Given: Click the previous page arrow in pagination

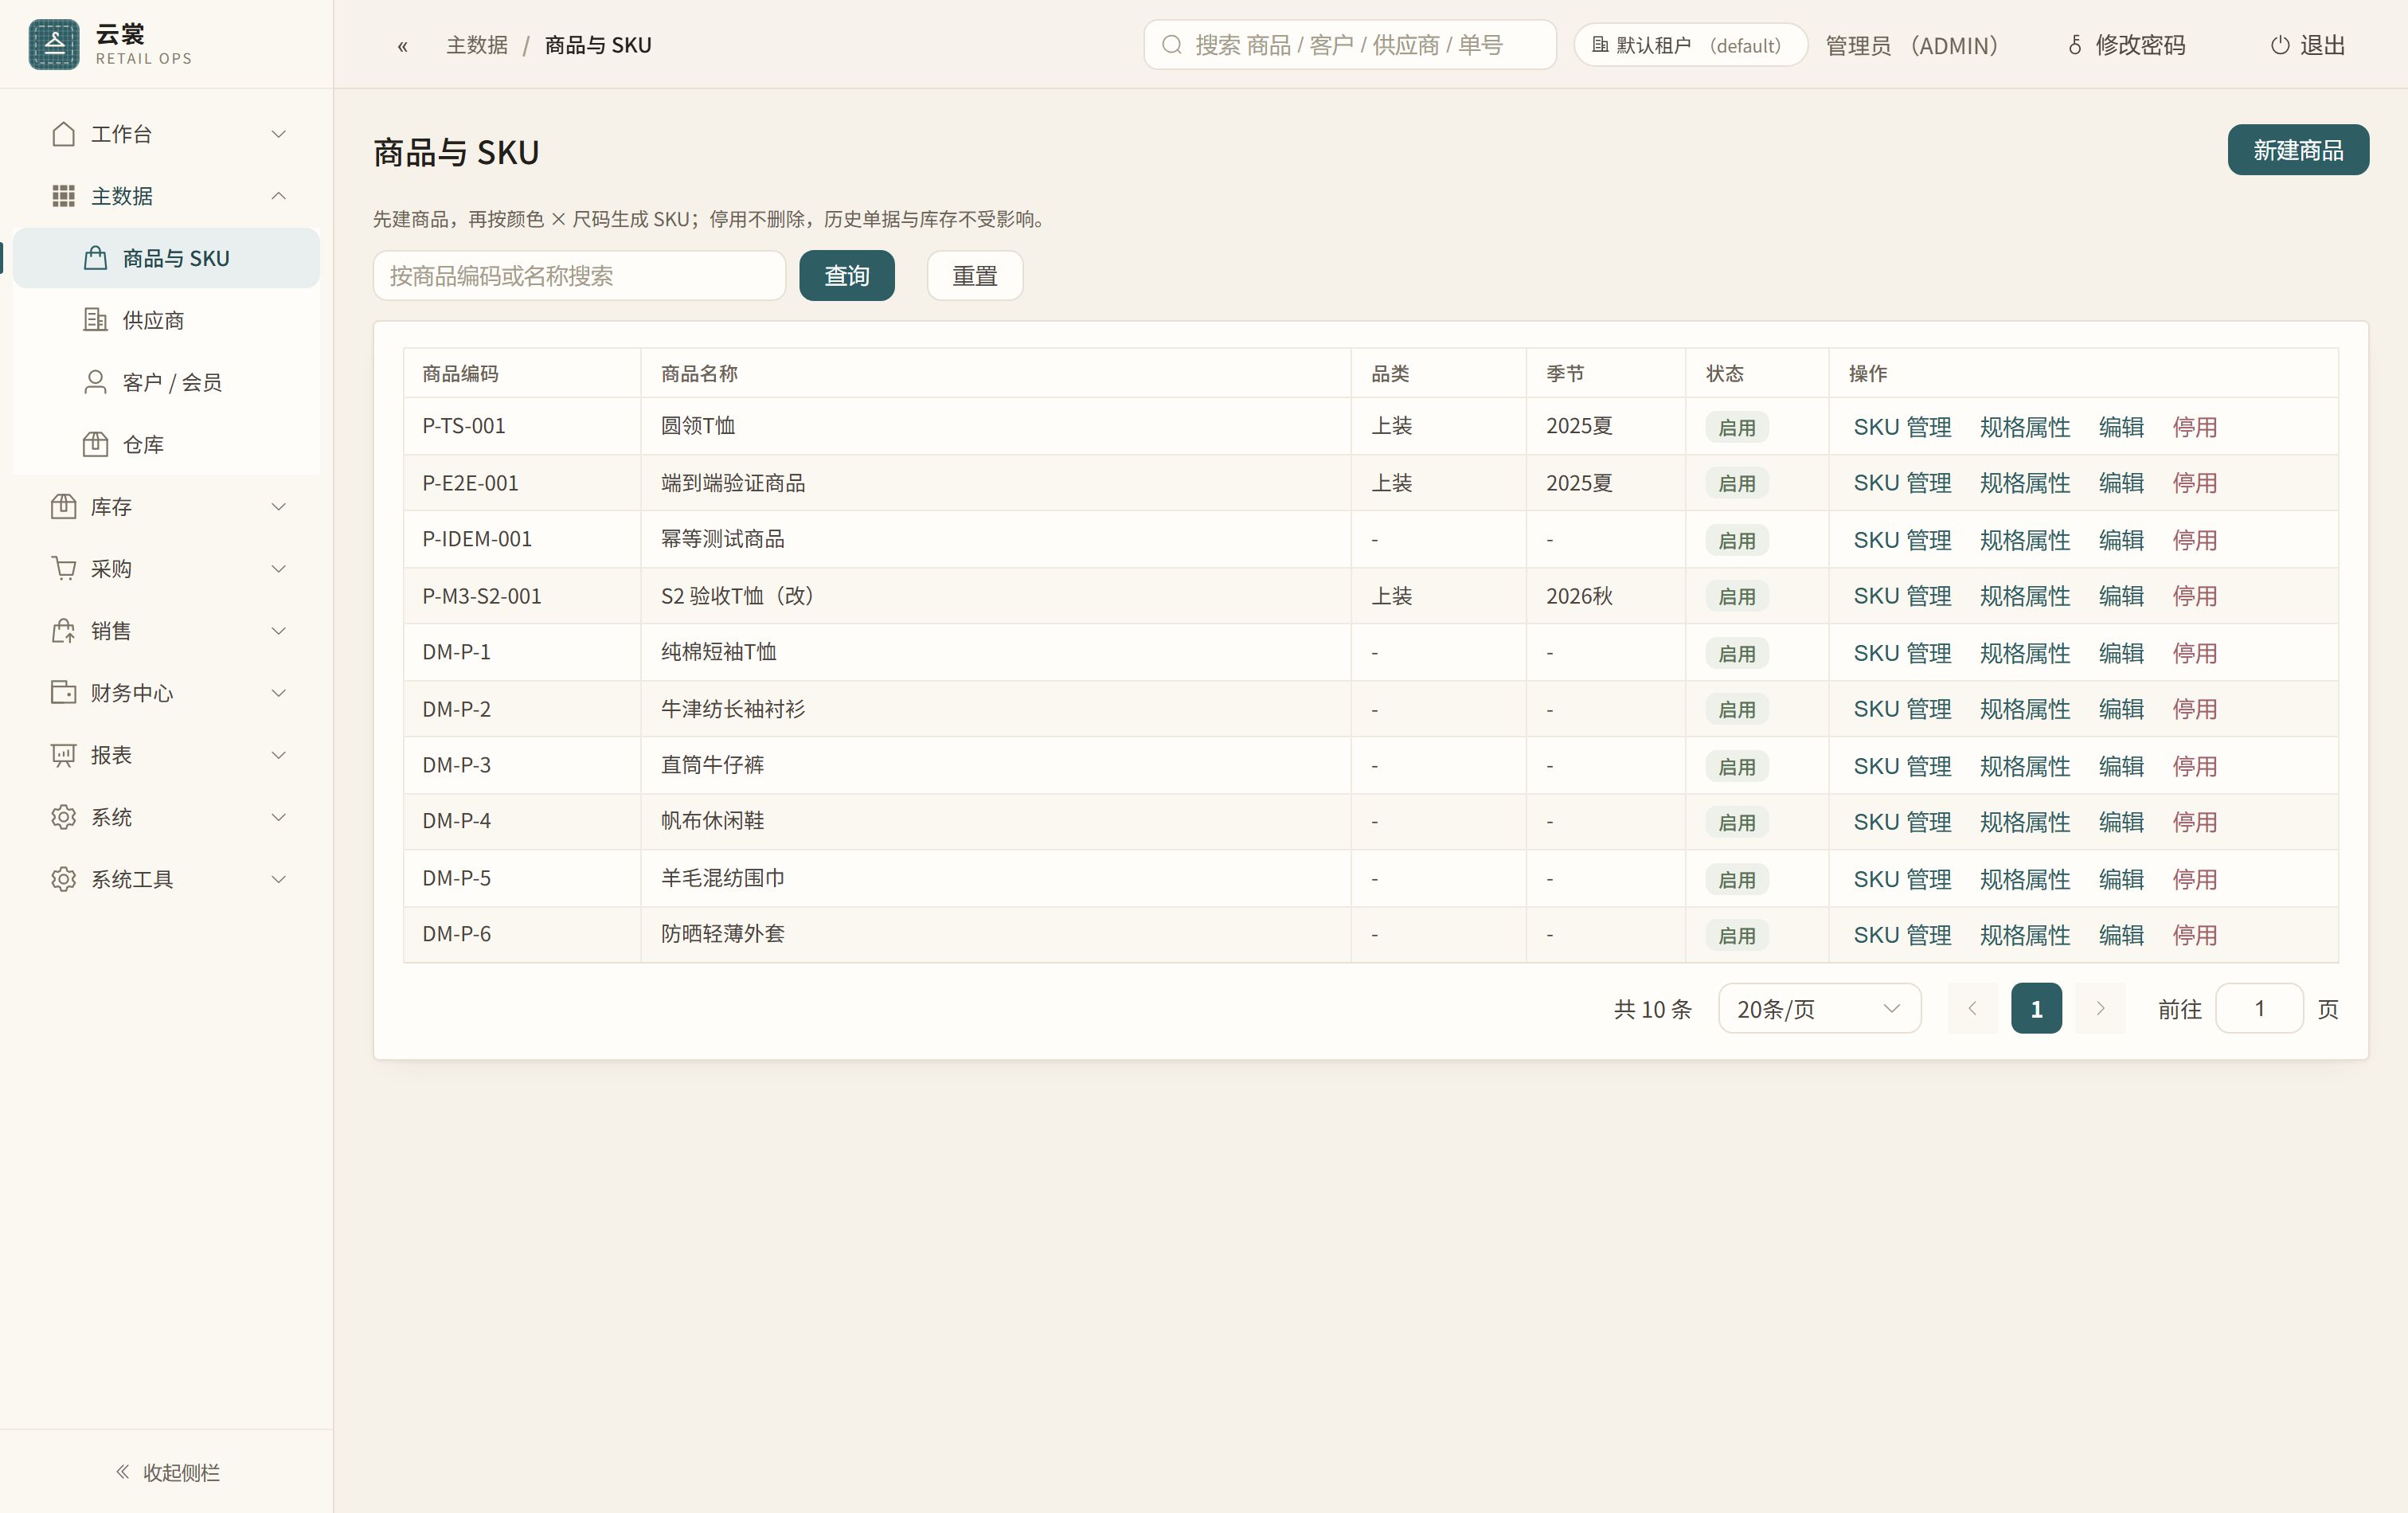Looking at the screenshot, I should [1972, 1009].
